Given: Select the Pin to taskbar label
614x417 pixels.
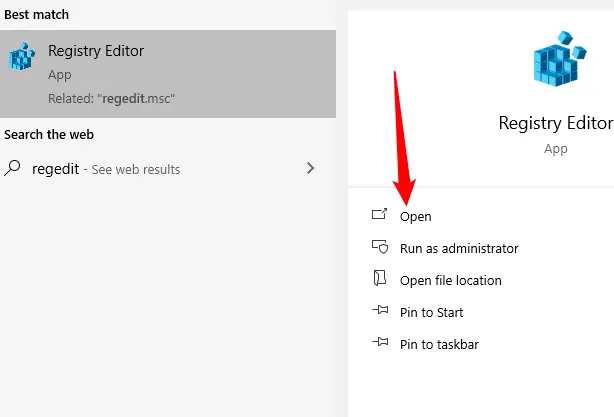Looking at the screenshot, I should 439,345.
